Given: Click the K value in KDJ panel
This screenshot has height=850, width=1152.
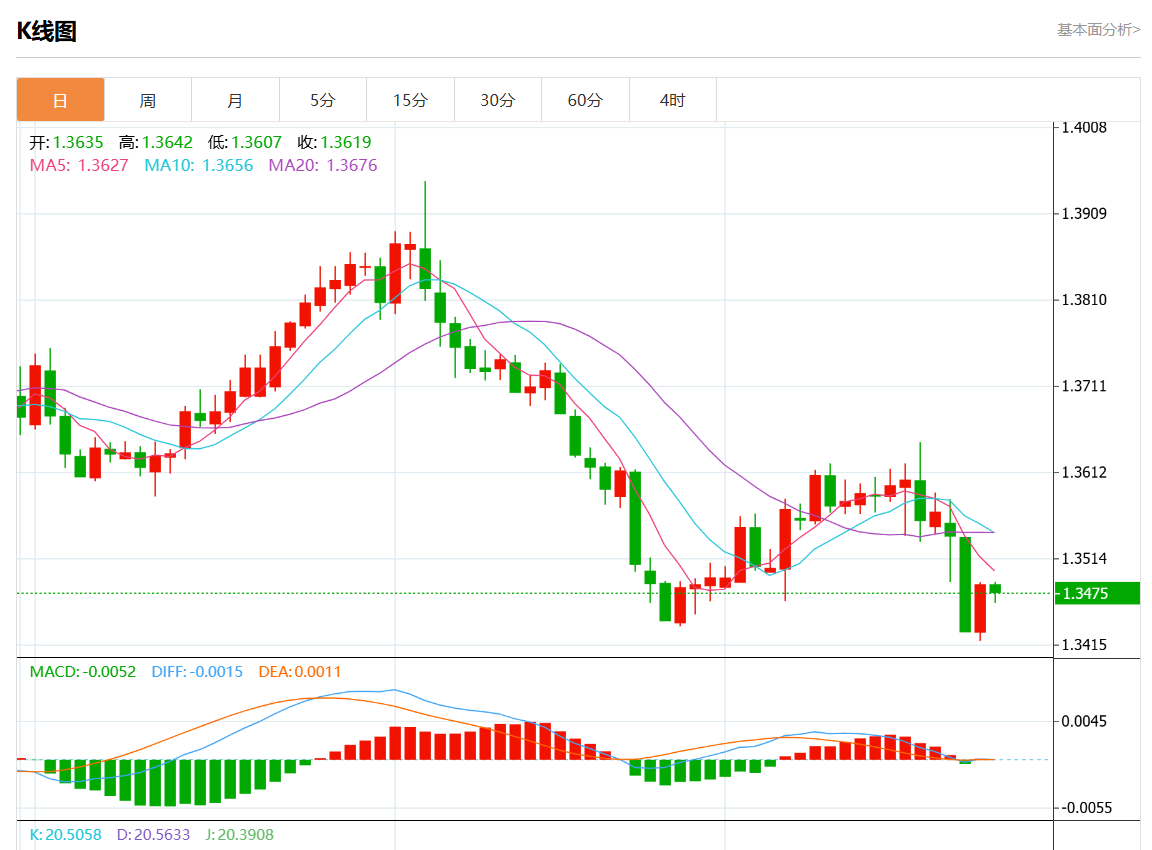Looking at the screenshot, I should [x=65, y=834].
